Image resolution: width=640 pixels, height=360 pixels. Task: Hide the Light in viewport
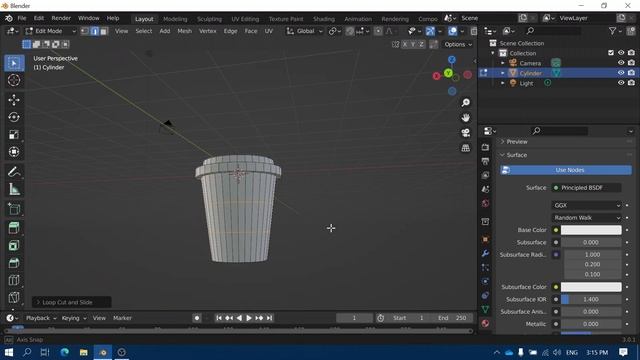point(621,82)
